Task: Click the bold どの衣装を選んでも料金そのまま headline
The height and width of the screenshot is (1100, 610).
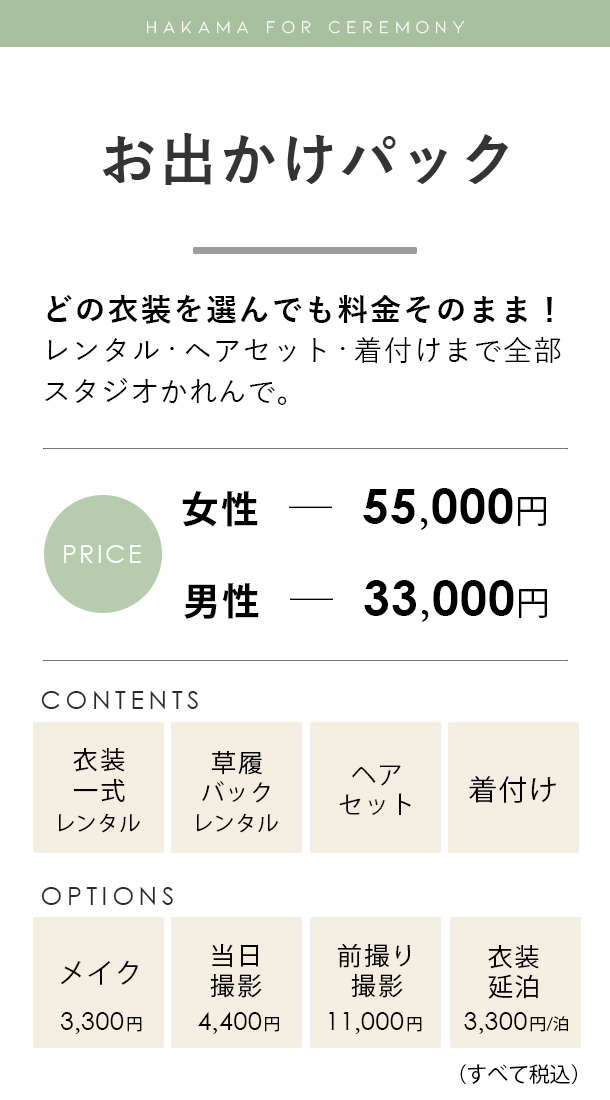Action: [x=301, y=309]
